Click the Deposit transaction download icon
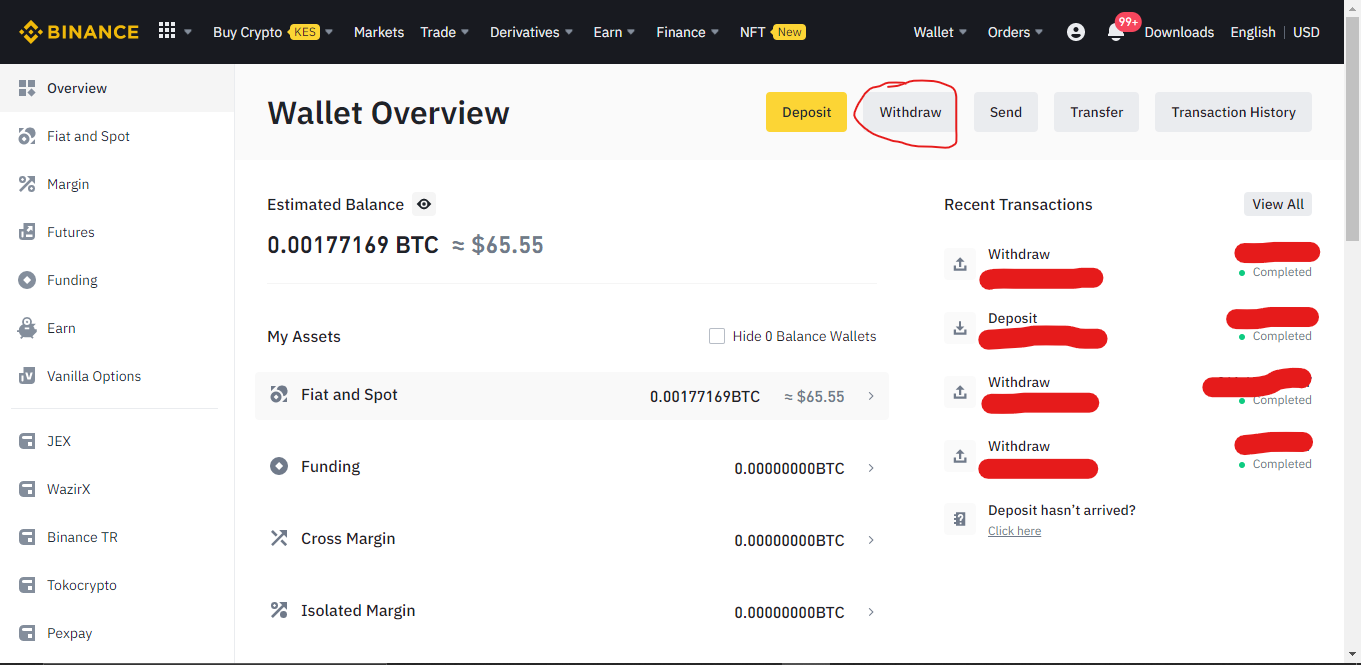 point(960,328)
